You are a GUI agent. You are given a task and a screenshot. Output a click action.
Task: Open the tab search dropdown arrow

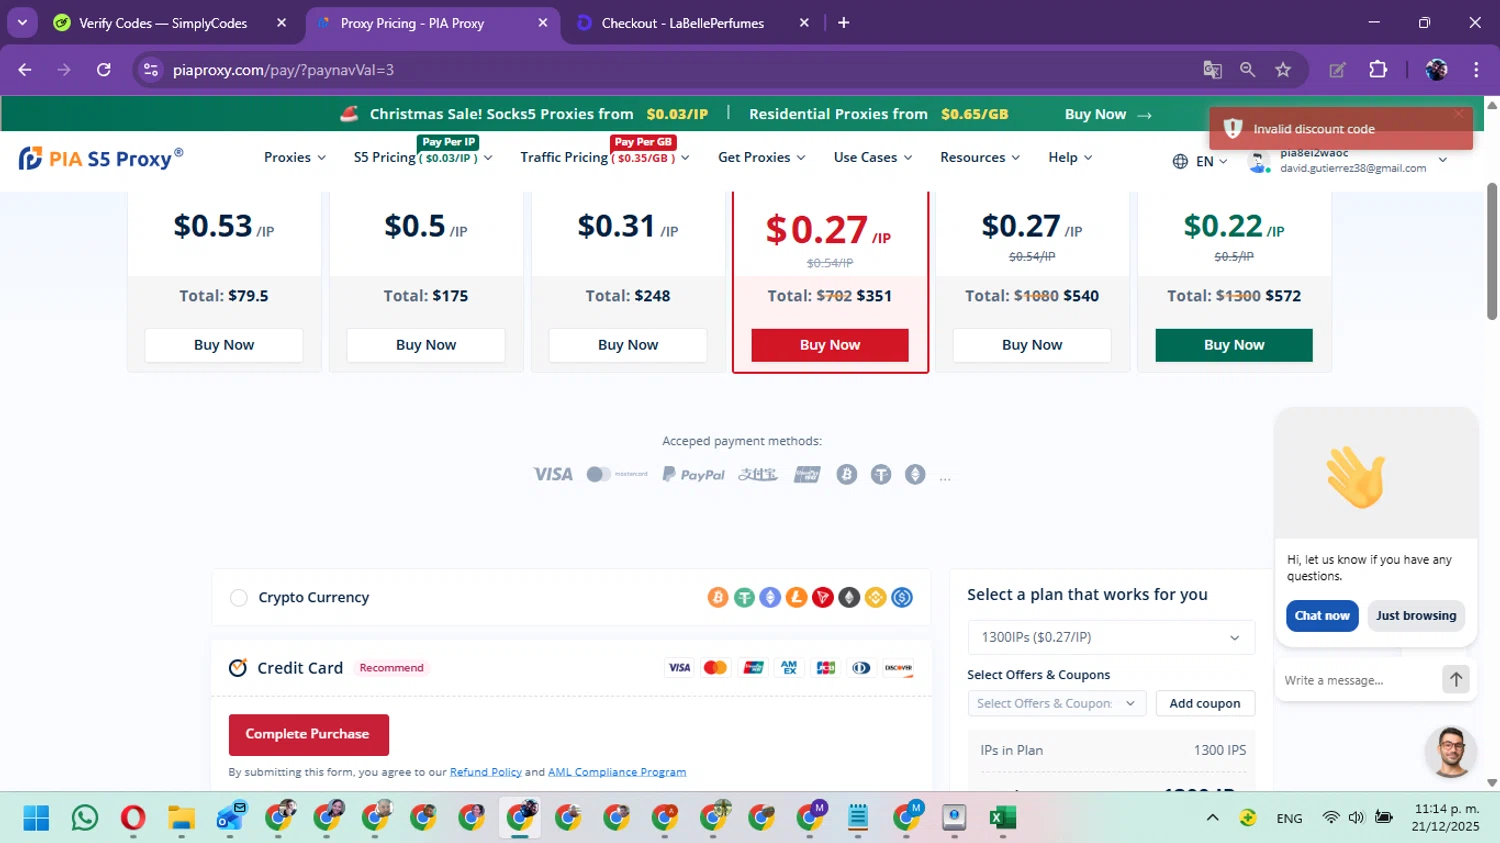pyautogui.click(x=22, y=23)
